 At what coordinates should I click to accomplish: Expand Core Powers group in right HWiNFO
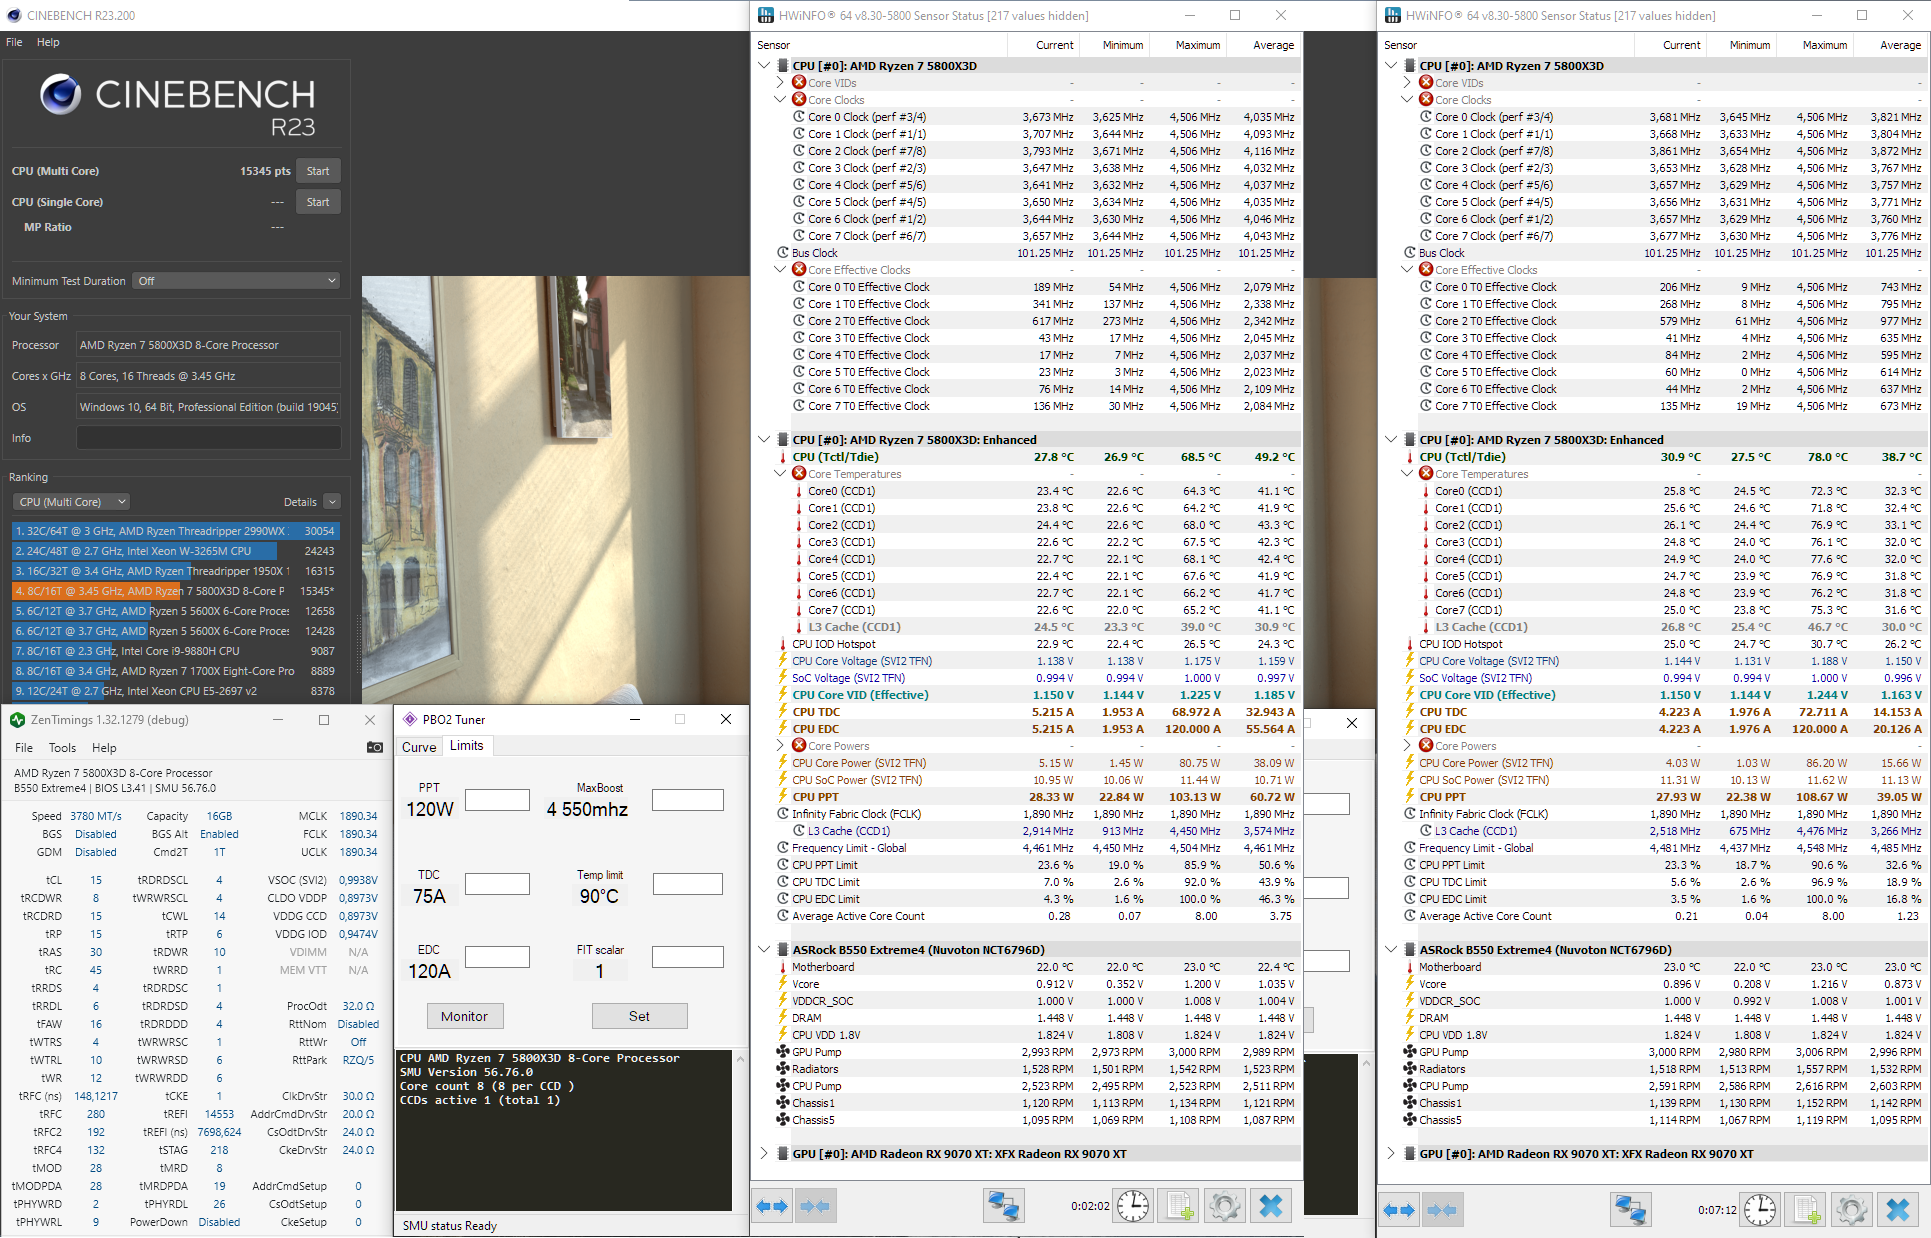coord(1407,746)
